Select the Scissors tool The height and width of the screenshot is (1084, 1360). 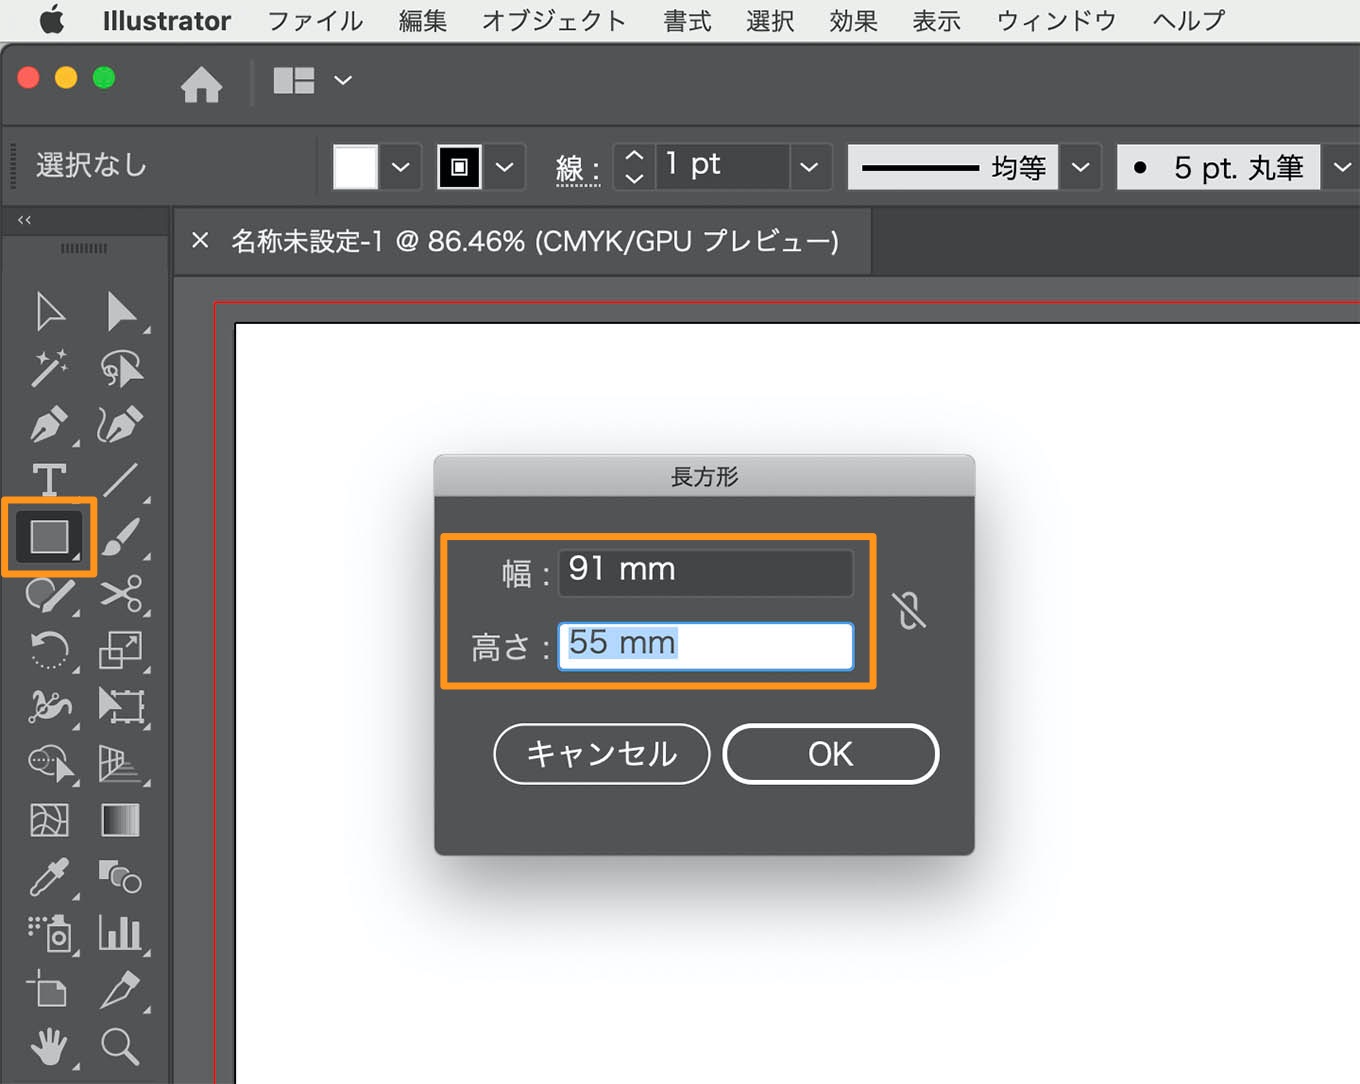(122, 594)
